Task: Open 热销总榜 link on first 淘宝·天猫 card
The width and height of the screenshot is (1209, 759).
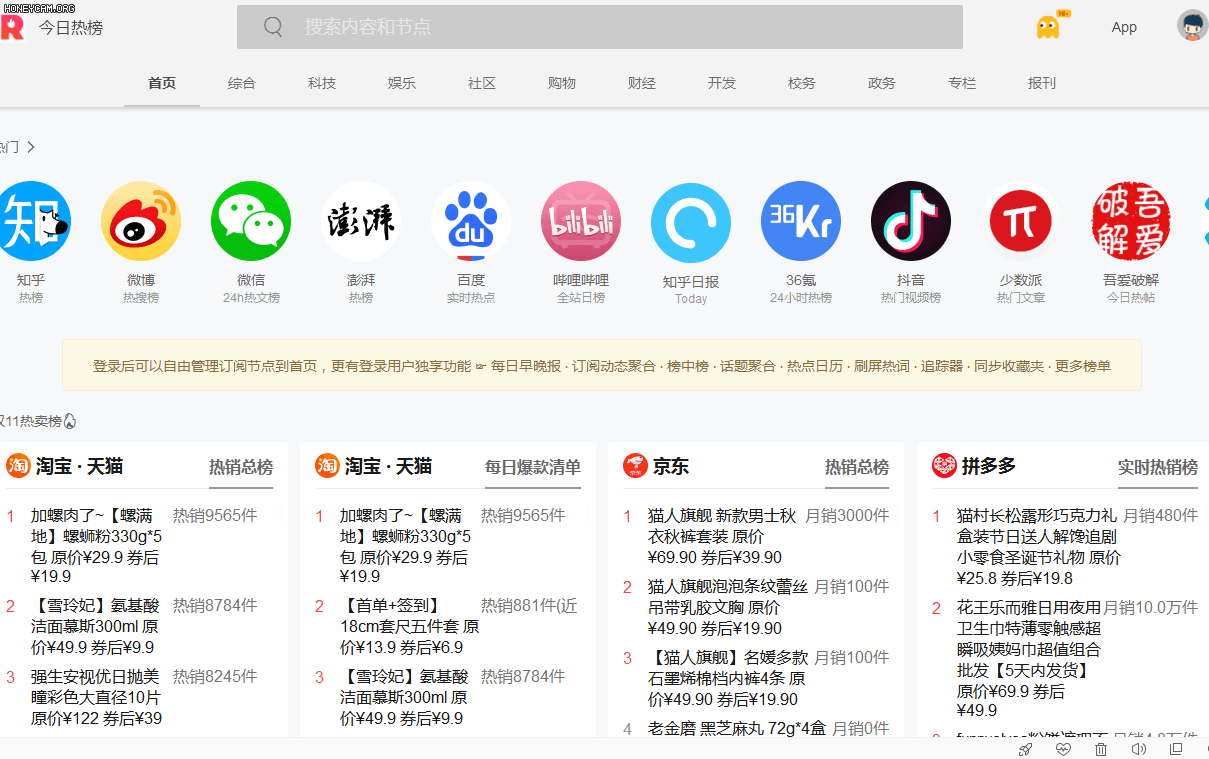Action: pyautogui.click(x=241, y=467)
